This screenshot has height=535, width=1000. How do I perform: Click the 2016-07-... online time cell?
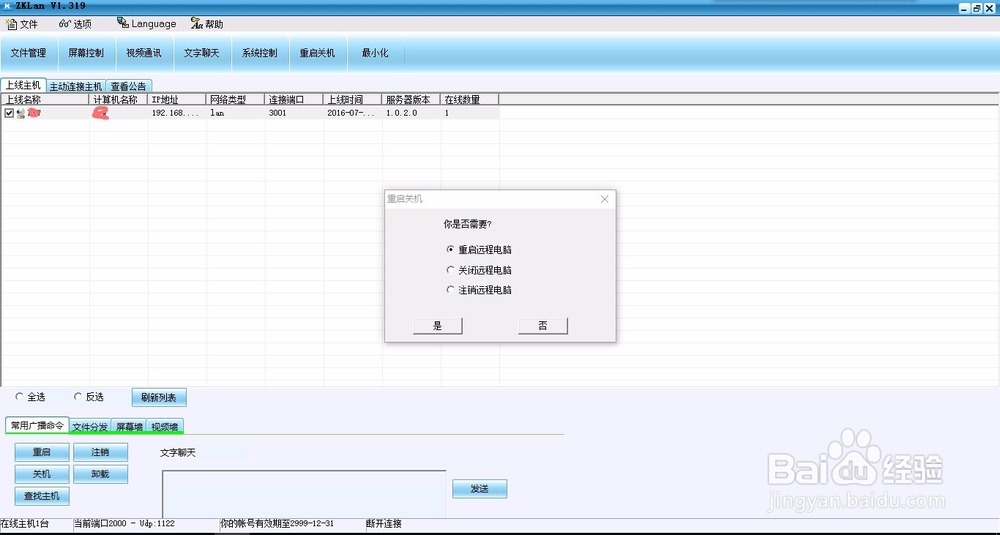pyautogui.click(x=353, y=113)
